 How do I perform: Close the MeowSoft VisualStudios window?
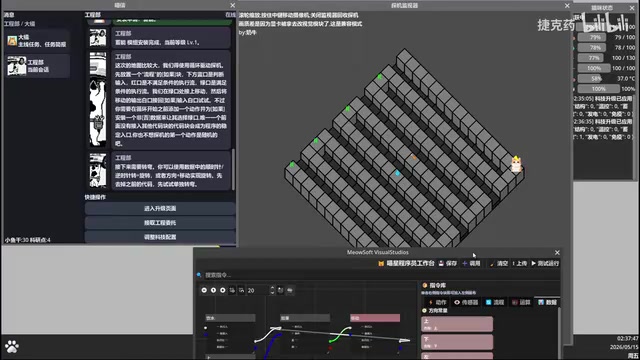coord(557,253)
